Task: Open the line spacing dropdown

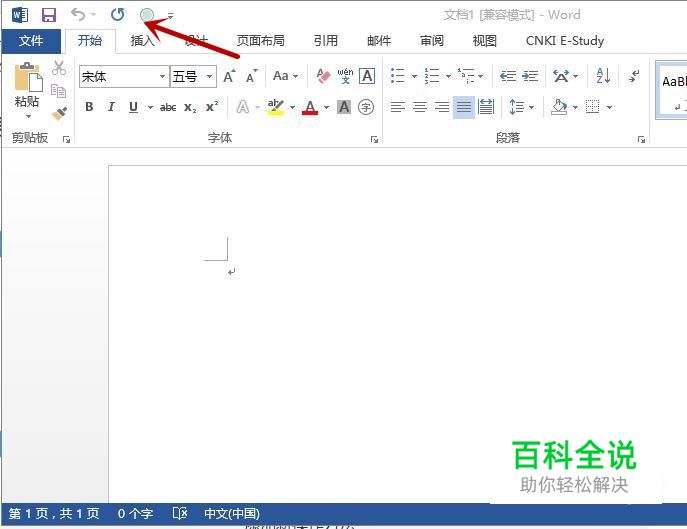Action: tap(522, 107)
